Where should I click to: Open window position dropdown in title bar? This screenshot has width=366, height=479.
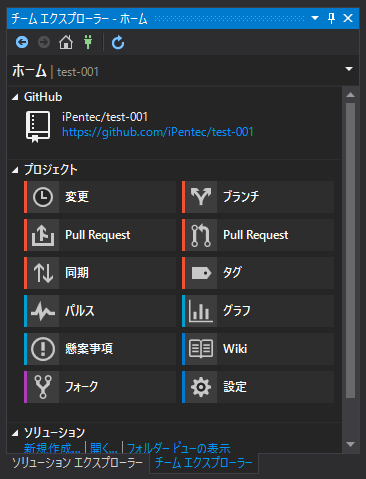315,18
